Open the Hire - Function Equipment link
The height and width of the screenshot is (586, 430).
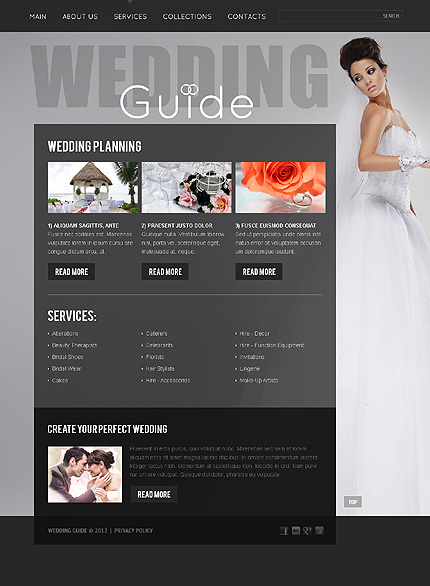(x=272, y=345)
